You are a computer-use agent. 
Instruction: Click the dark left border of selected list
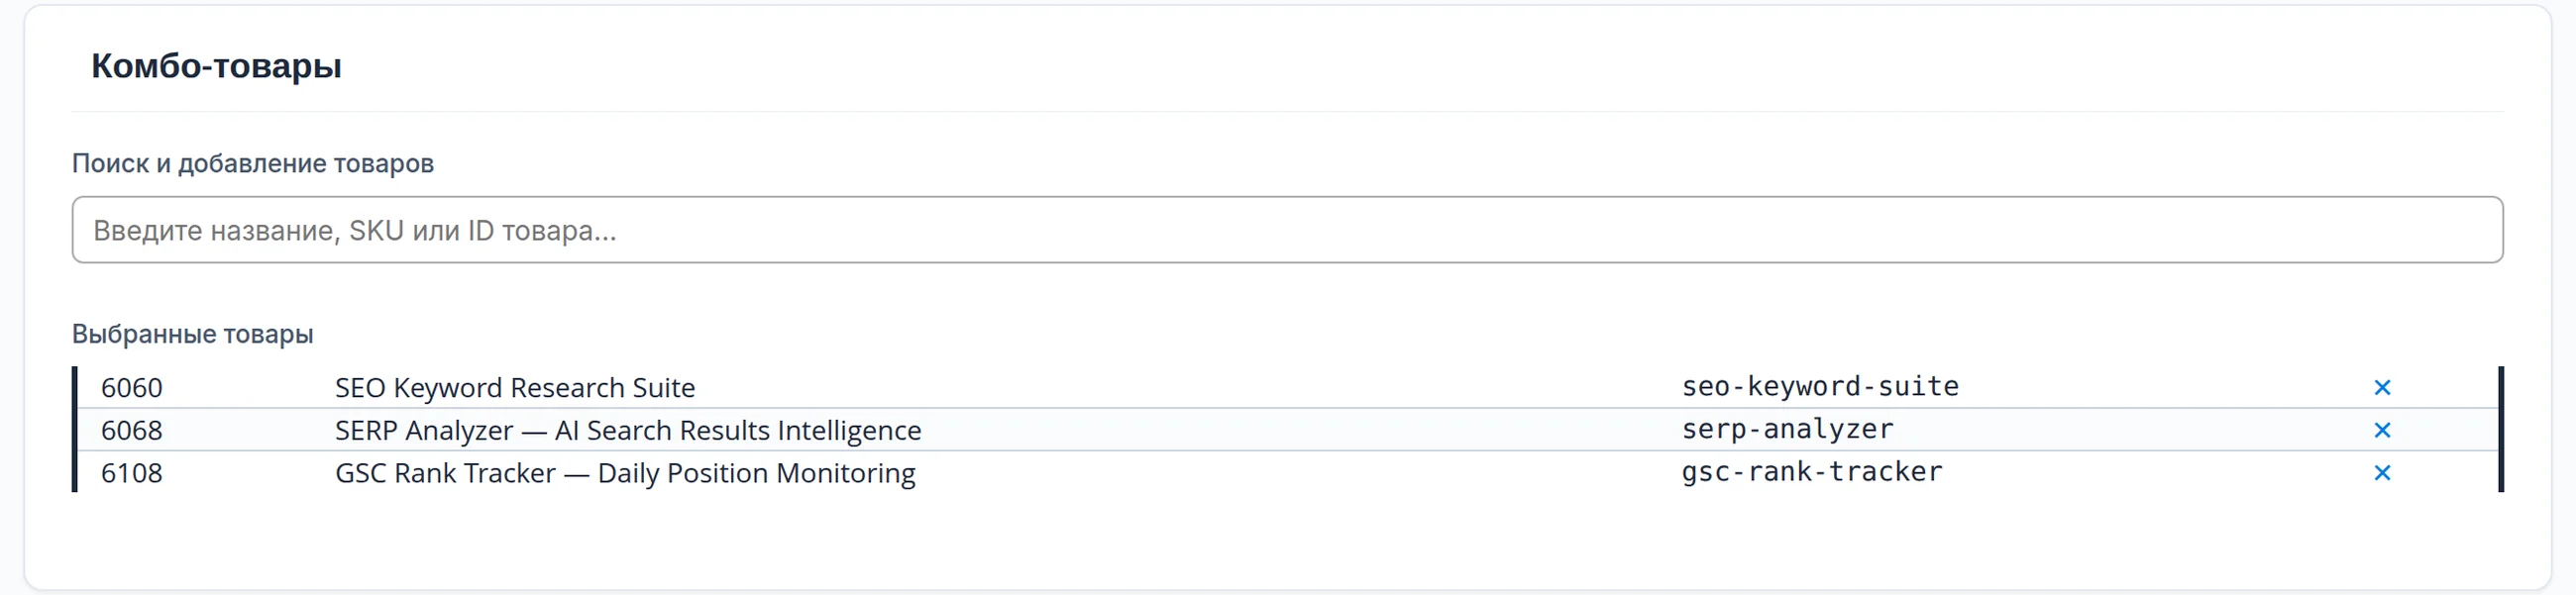tap(75, 429)
